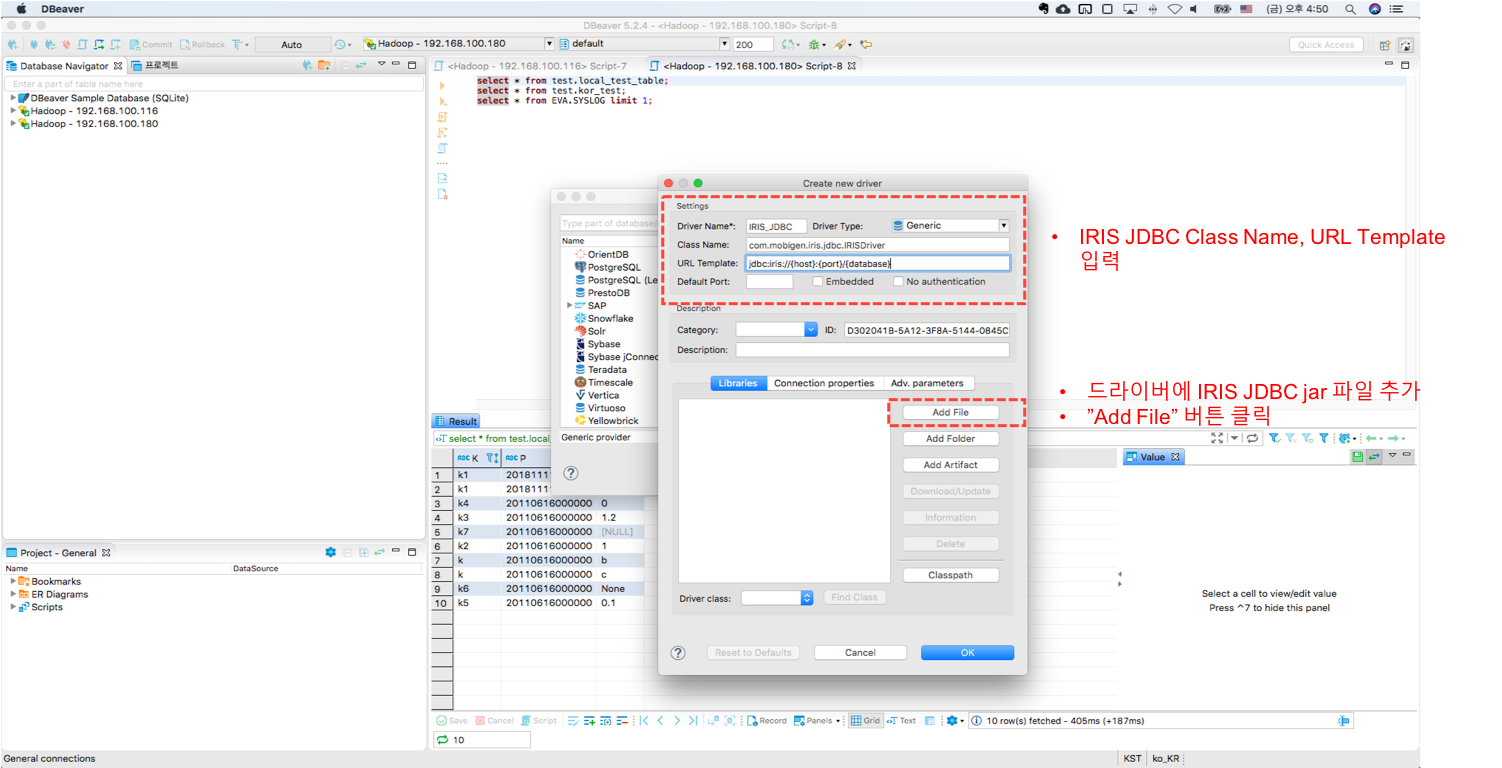Select the Libraries tab
Viewport: 1502px width, 768px height.
[x=738, y=383]
